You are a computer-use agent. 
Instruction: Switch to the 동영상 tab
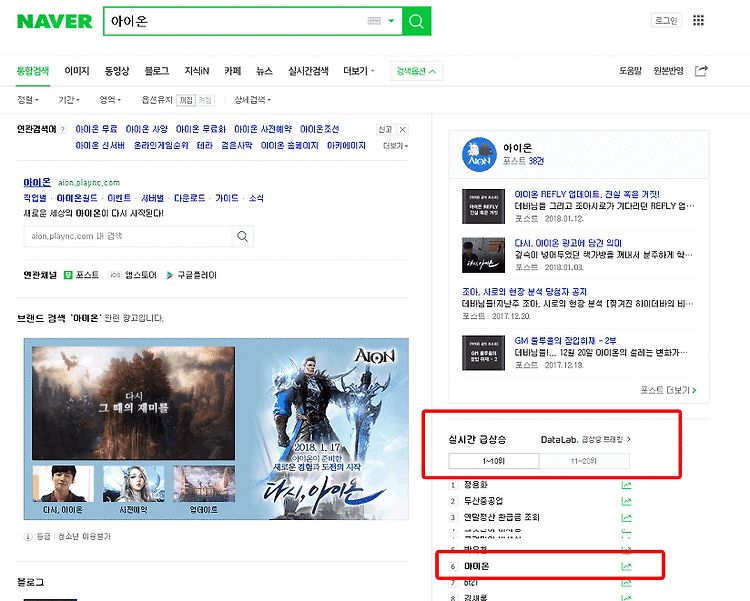pyautogui.click(x=117, y=71)
